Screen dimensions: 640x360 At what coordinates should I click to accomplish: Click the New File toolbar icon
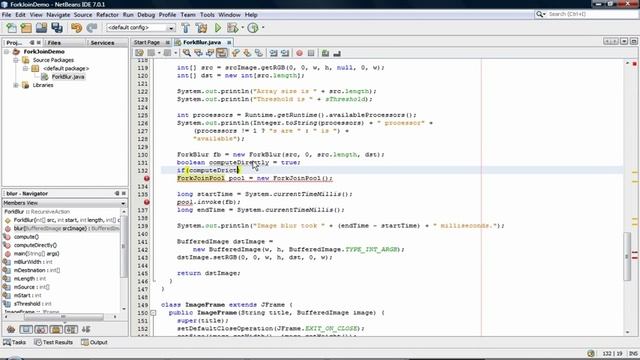pyautogui.click(x=11, y=28)
